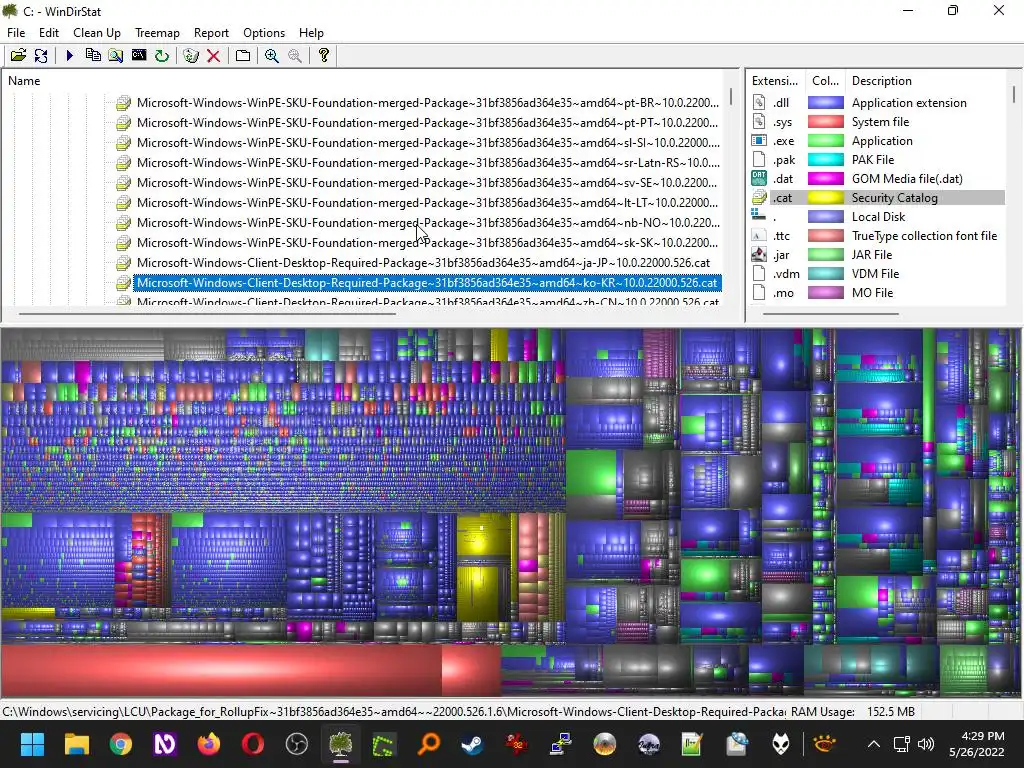1024x768 pixels.
Task: Click the green Refresh Selected icon
Action: pos(161,56)
